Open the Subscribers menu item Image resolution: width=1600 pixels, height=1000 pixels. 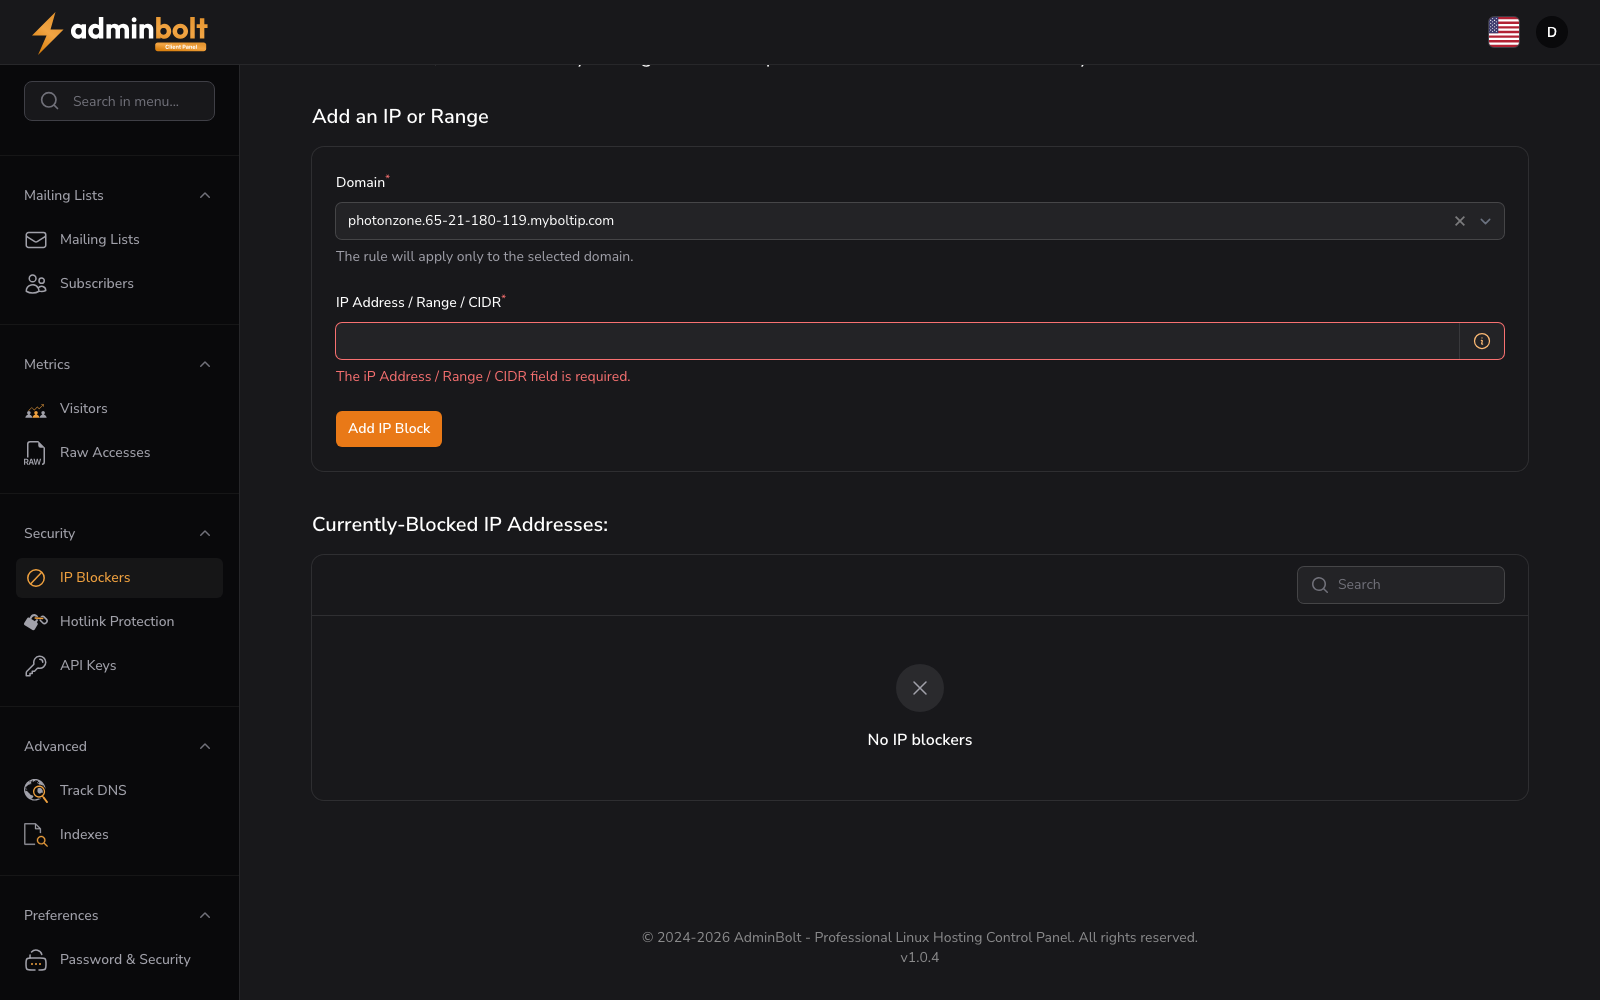(119, 284)
